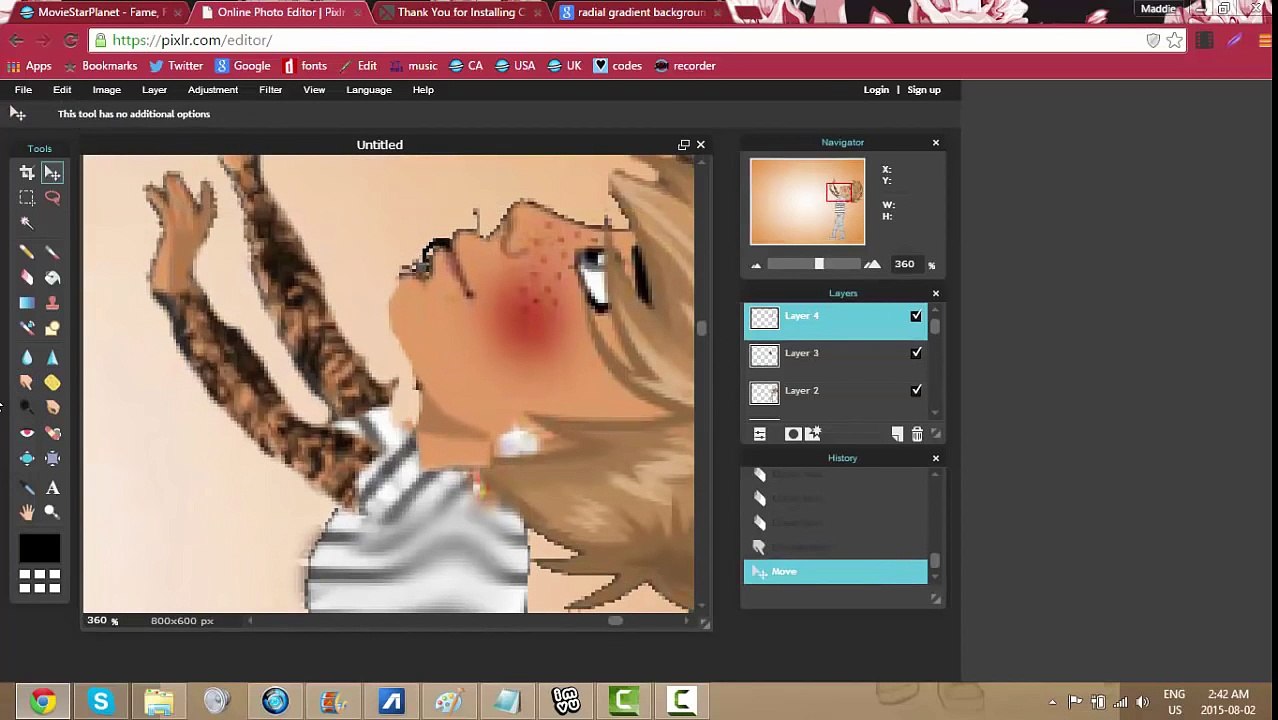Click Layer 4 thumbnail

pyautogui.click(x=764, y=318)
